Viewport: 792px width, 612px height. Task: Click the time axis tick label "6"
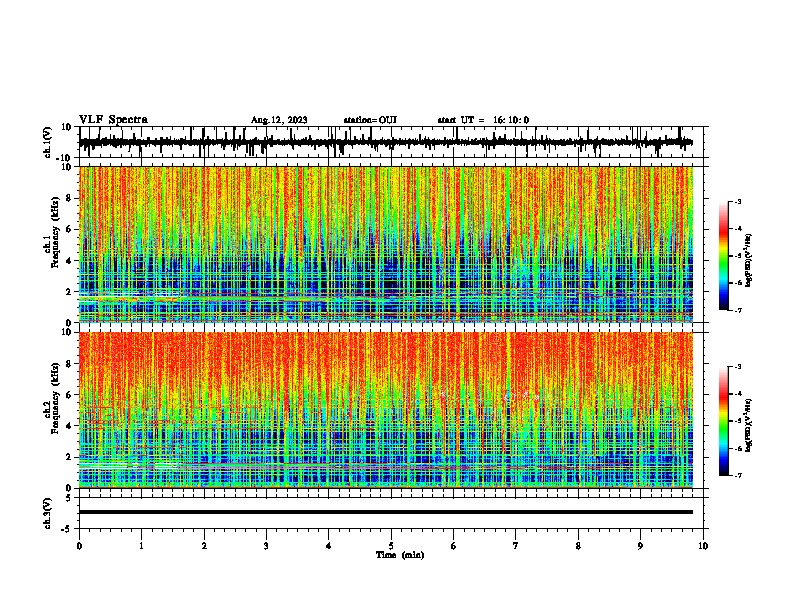(x=454, y=546)
